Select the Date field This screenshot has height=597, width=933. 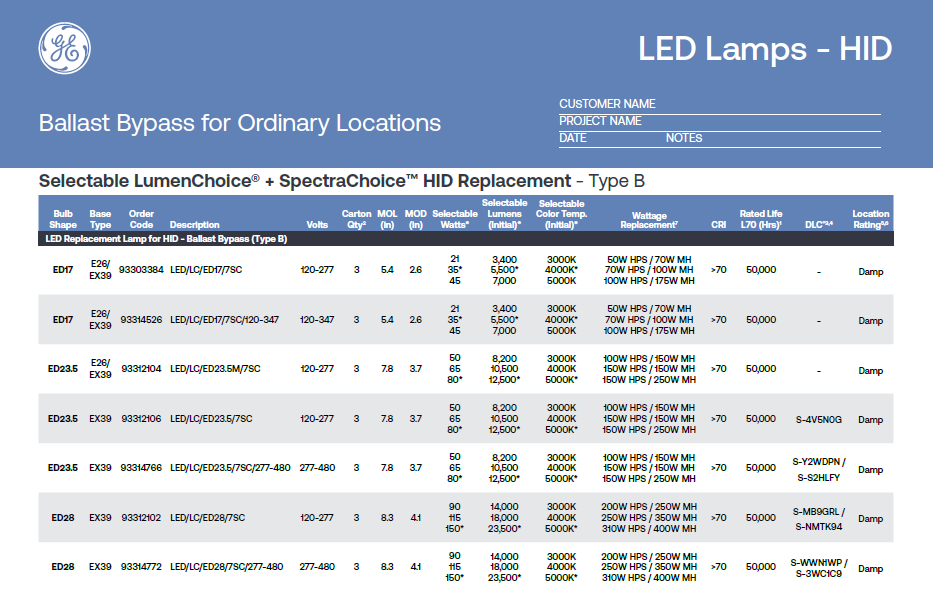click(611, 138)
